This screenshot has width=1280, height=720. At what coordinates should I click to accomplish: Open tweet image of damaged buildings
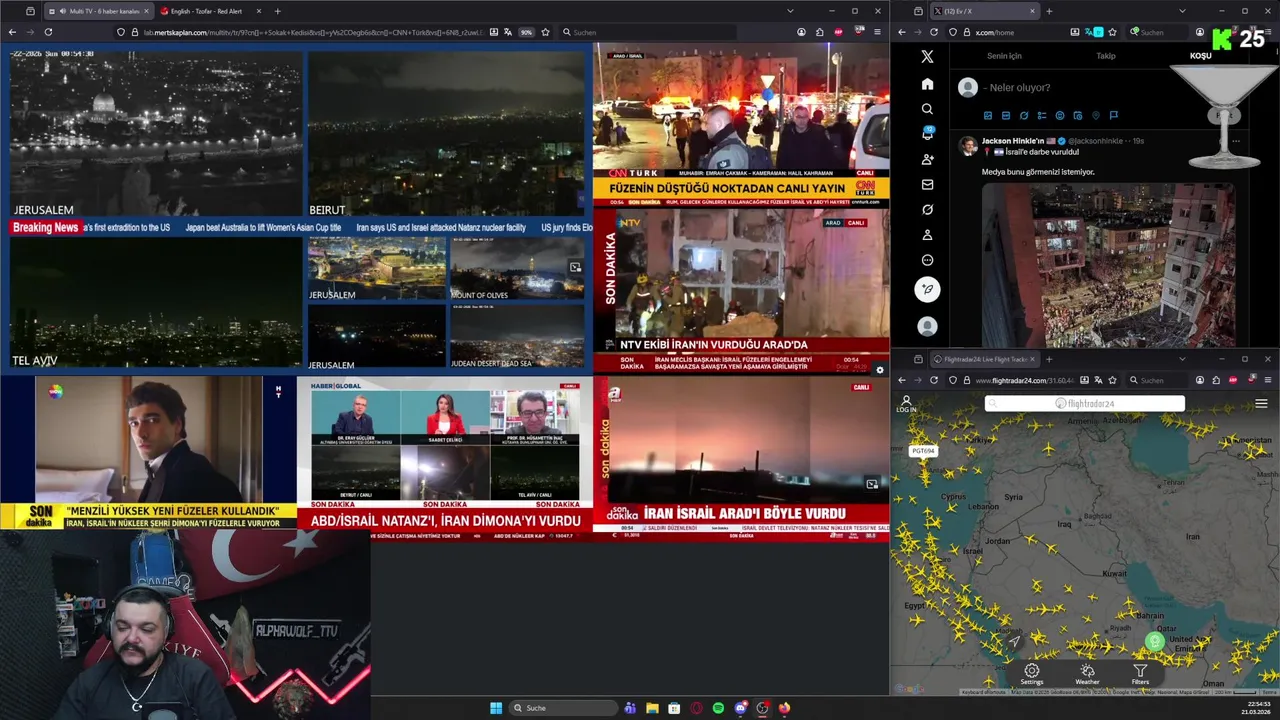1108,265
